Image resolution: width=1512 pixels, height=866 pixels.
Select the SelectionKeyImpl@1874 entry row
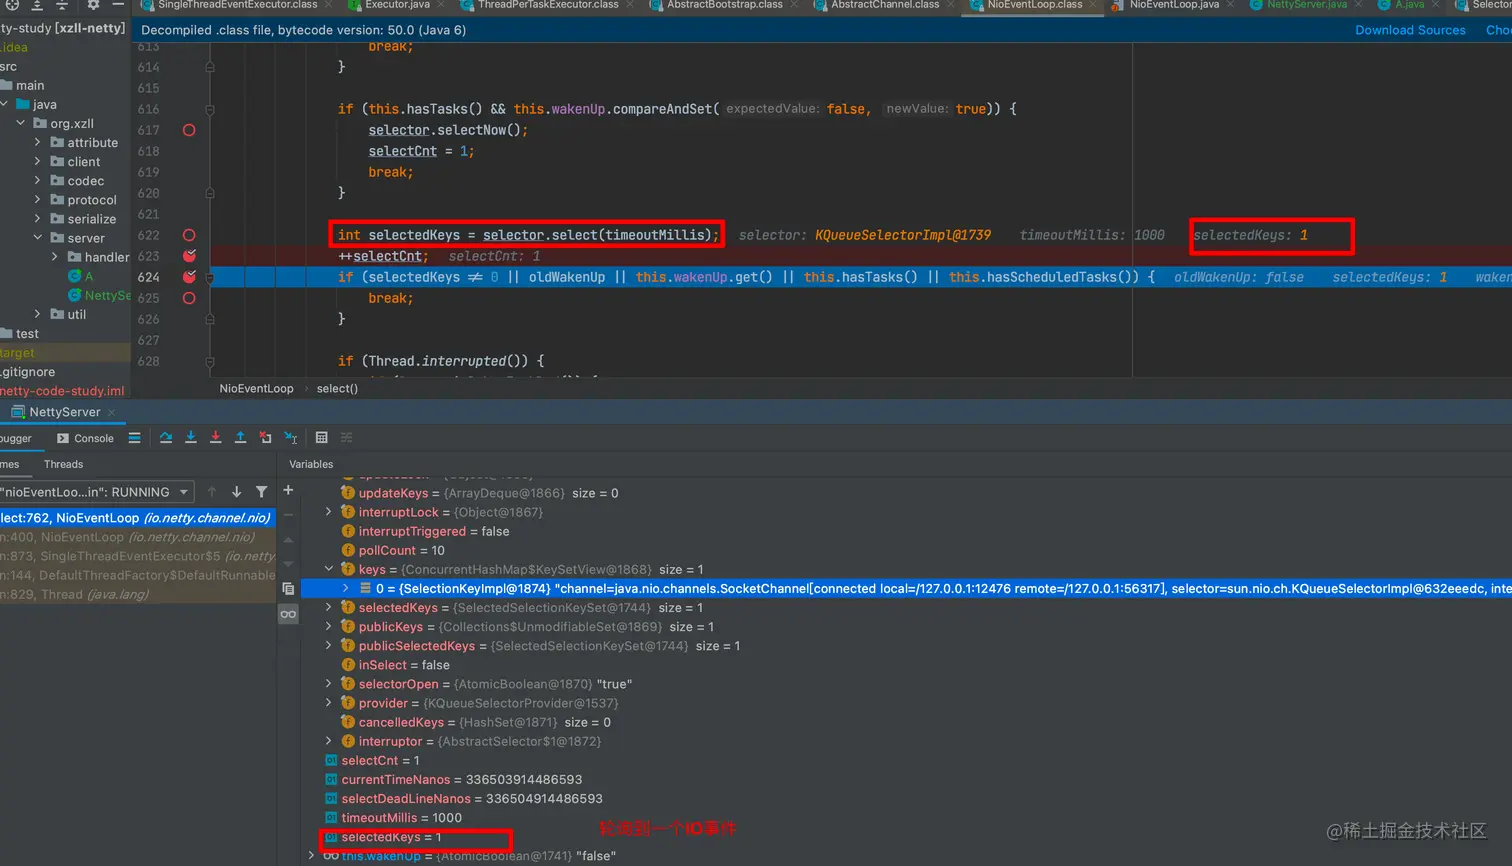pyautogui.click(x=907, y=589)
